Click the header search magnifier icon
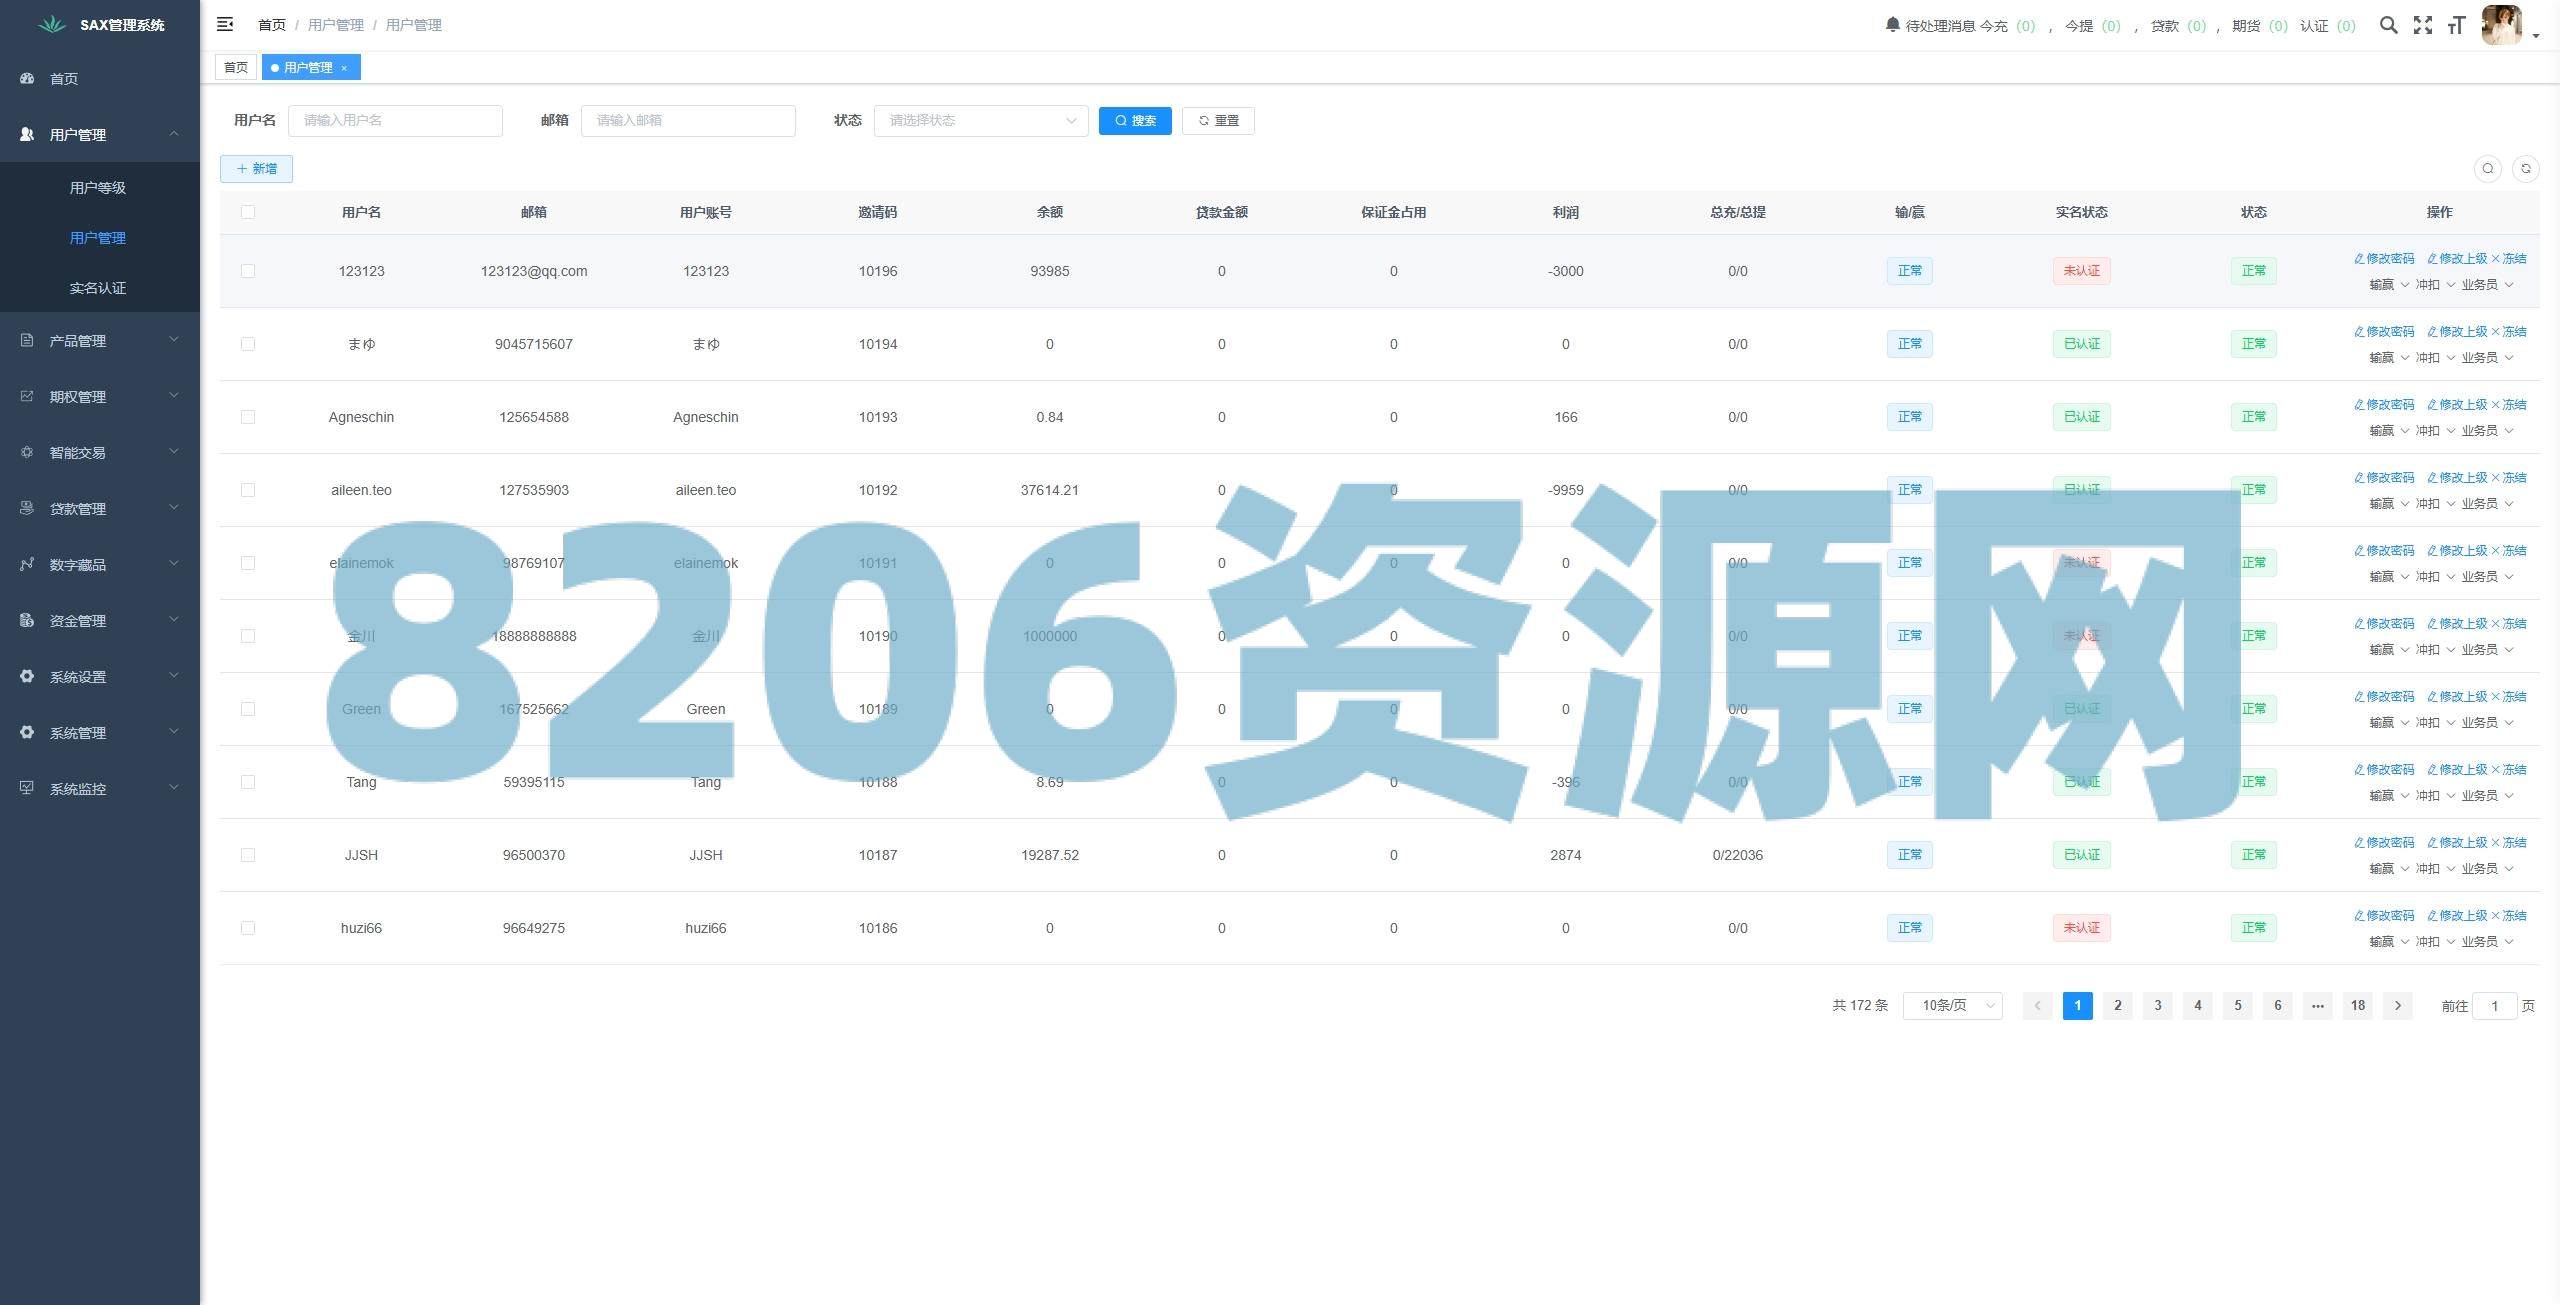2560x1305 pixels. tap(2388, 25)
